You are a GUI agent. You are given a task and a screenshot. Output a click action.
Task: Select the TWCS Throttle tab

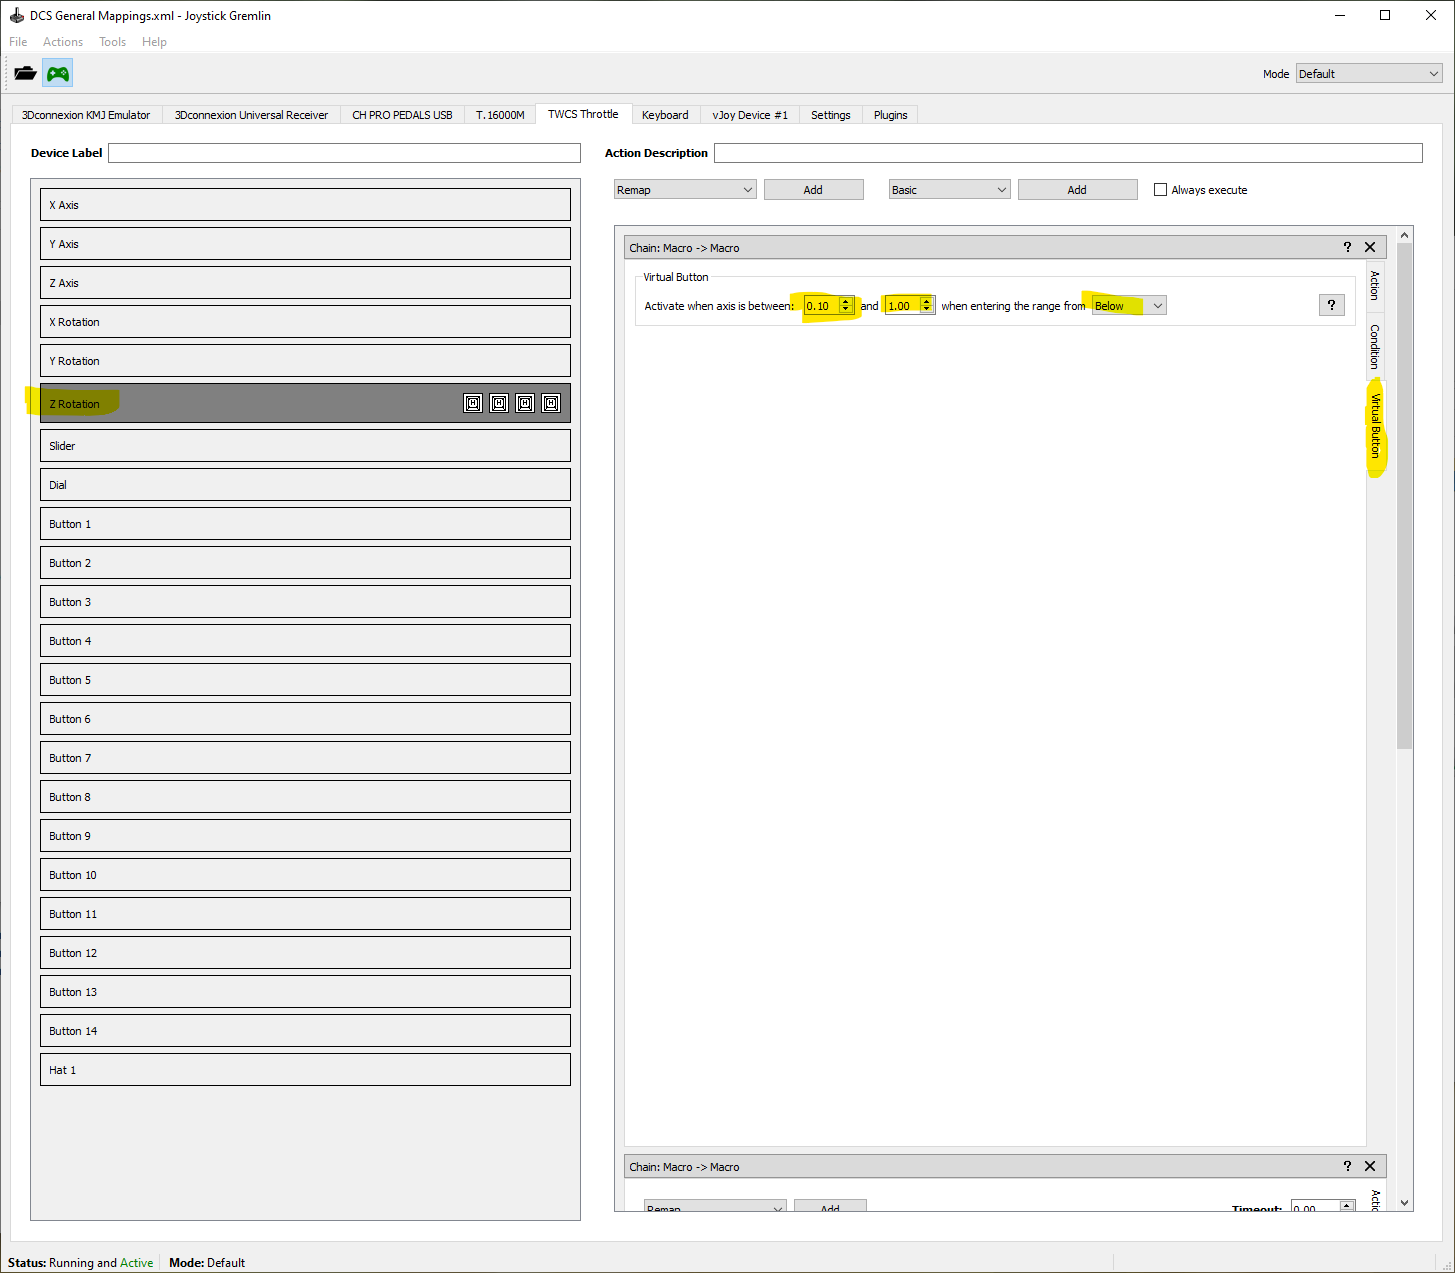pos(583,114)
